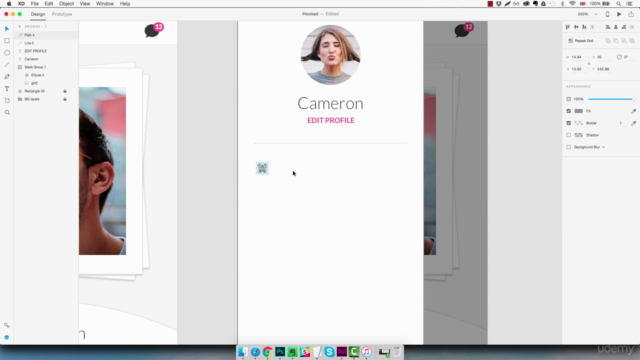Select the Artboard tool
This screenshot has width=640, height=360.
point(7,100)
